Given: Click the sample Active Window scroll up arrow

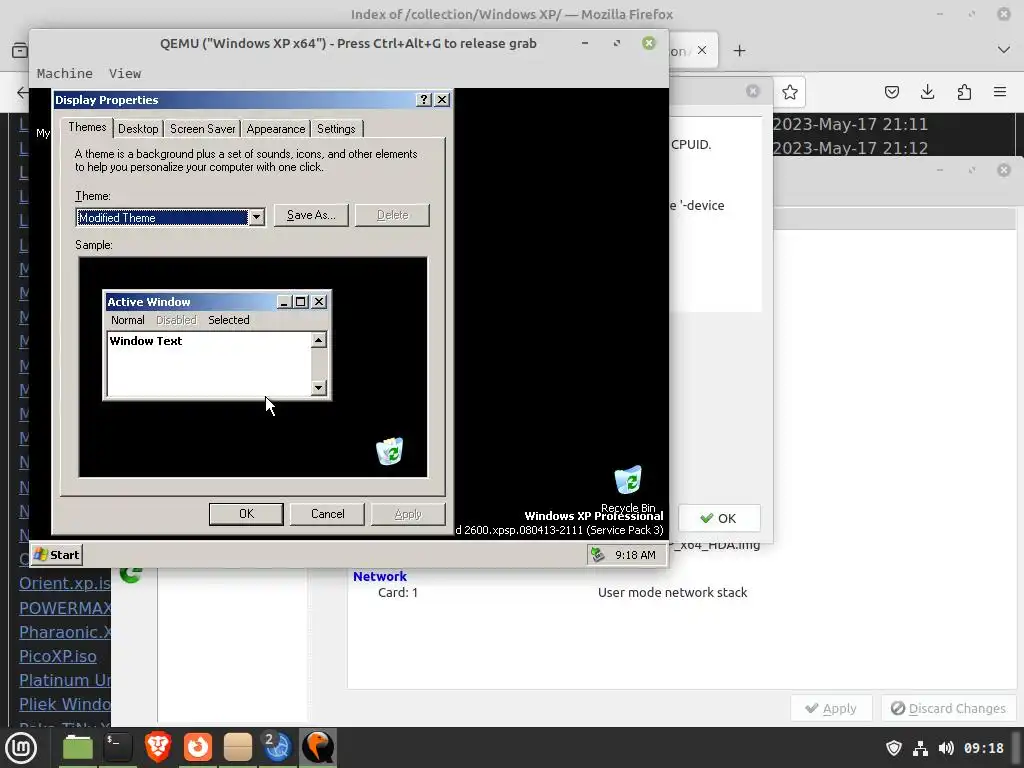Looking at the screenshot, I should (x=319, y=340).
